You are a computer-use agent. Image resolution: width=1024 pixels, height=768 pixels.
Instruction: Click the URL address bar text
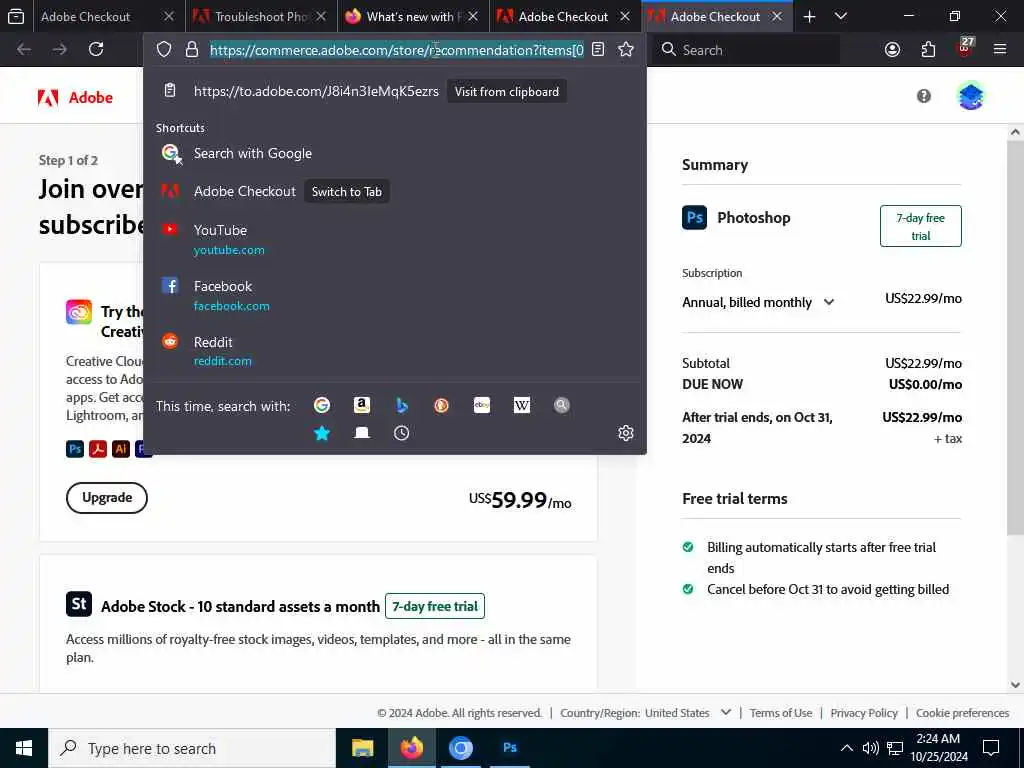pos(396,50)
